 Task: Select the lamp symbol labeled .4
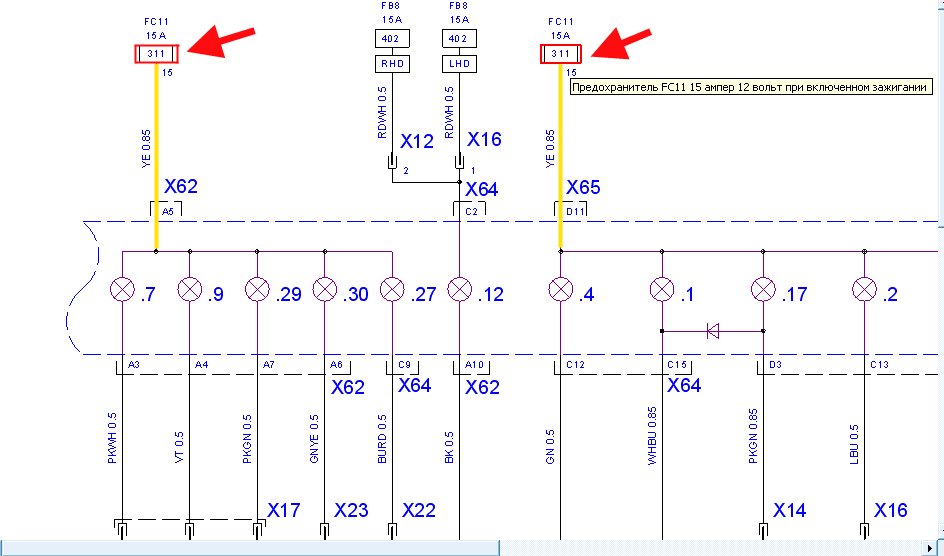pyautogui.click(x=561, y=290)
